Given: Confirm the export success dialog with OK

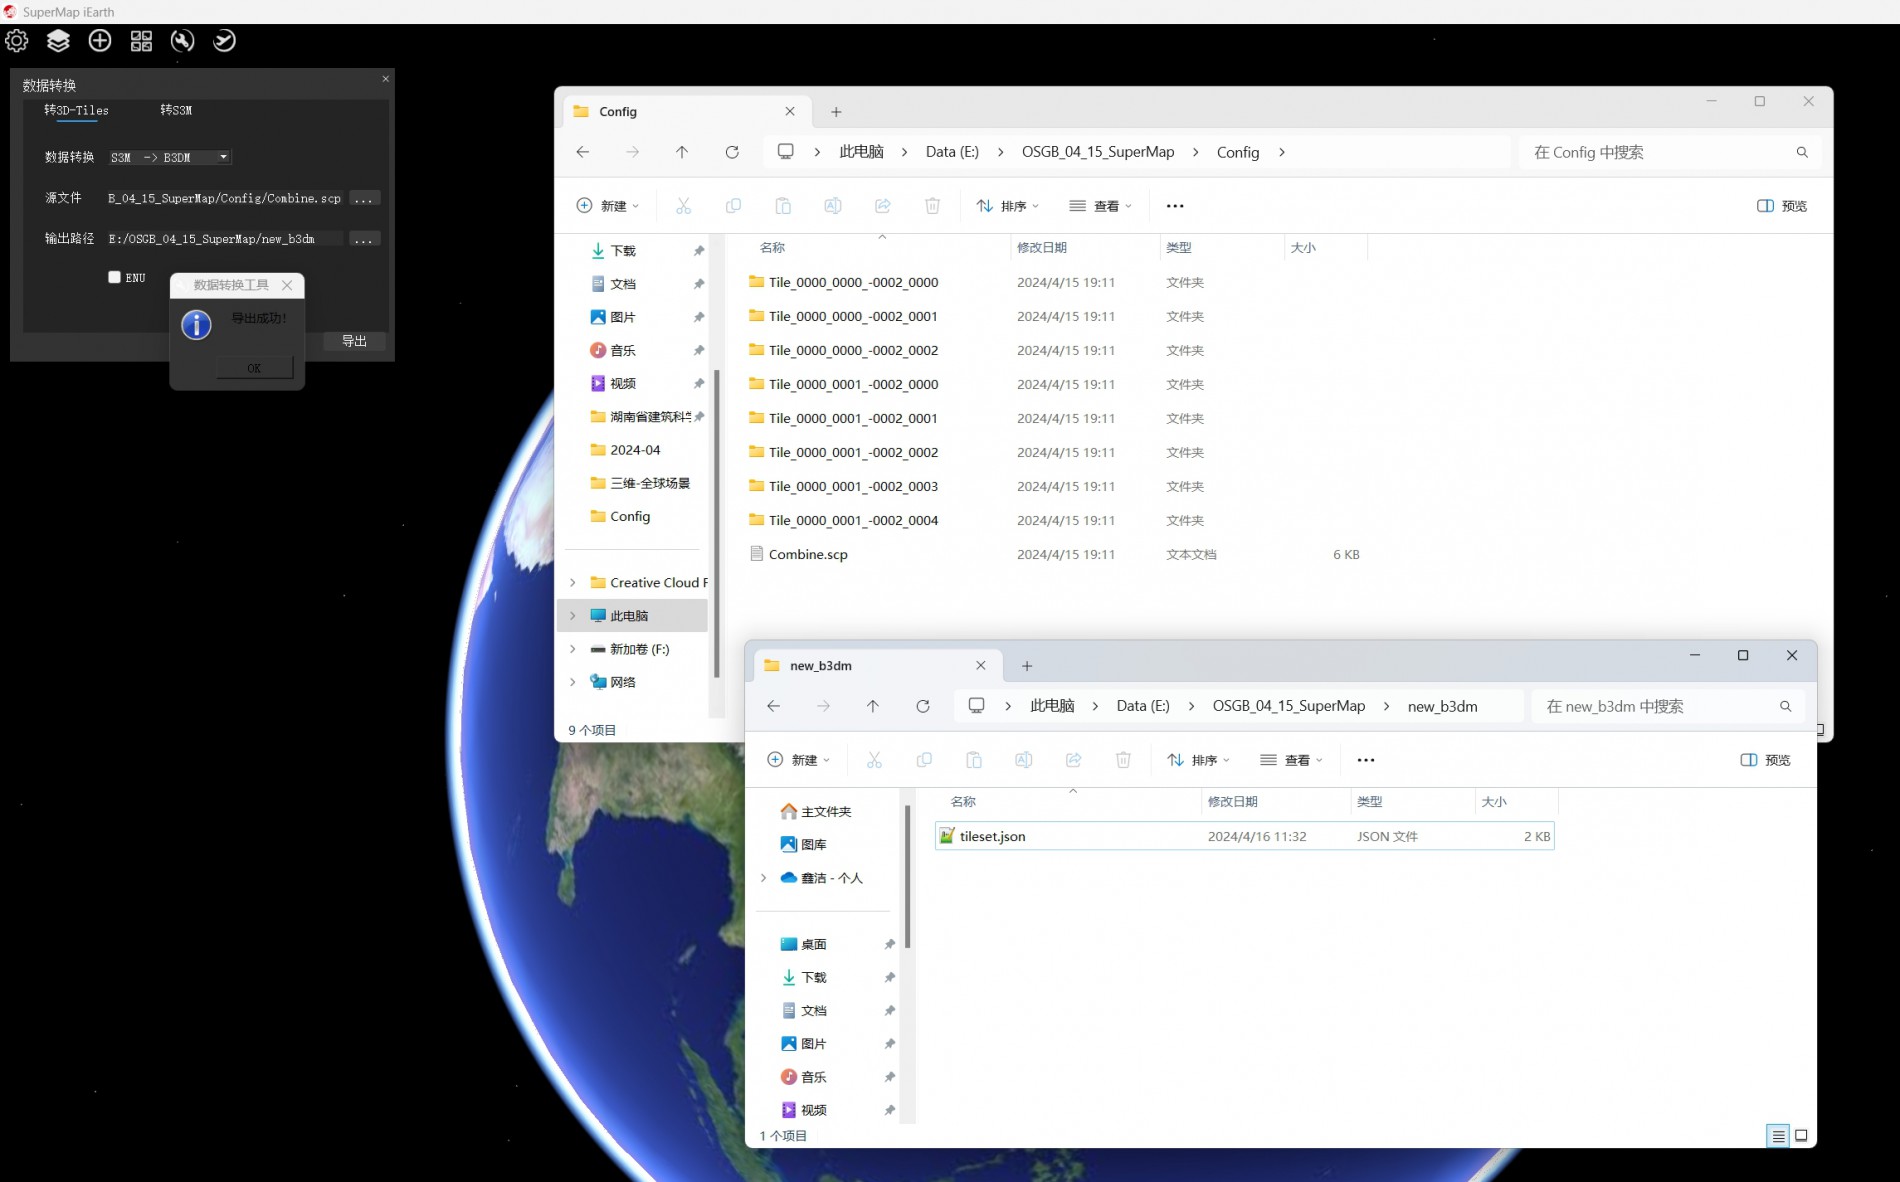Looking at the screenshot, I should tap(254, 368).
